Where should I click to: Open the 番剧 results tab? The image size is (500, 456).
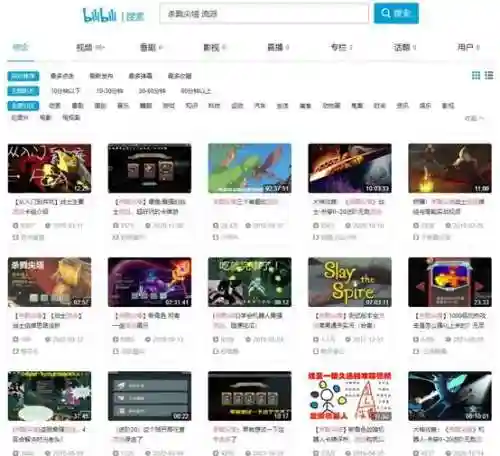point(151,48)
